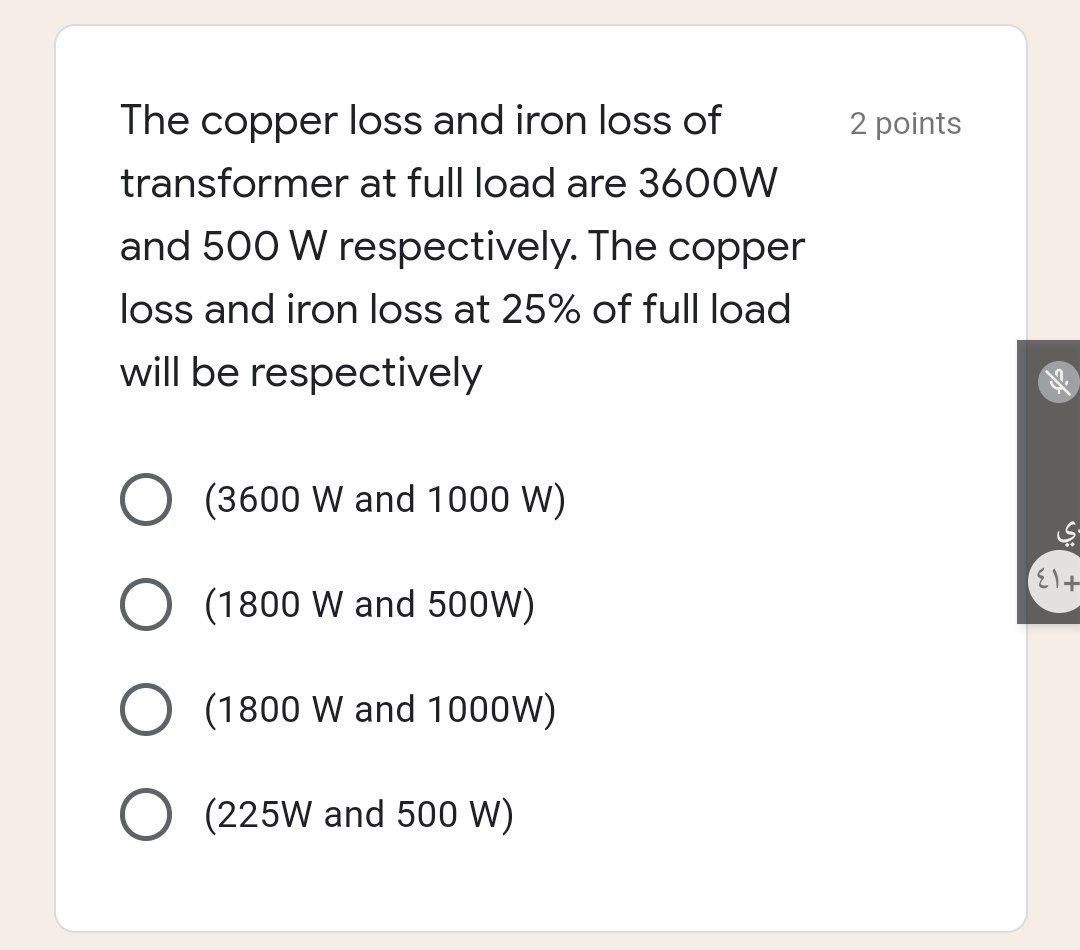The height and width of the screenshot is (950, 1080).
Task: Click the option text (225W and 500 W)
Action: tap(360, 814)
